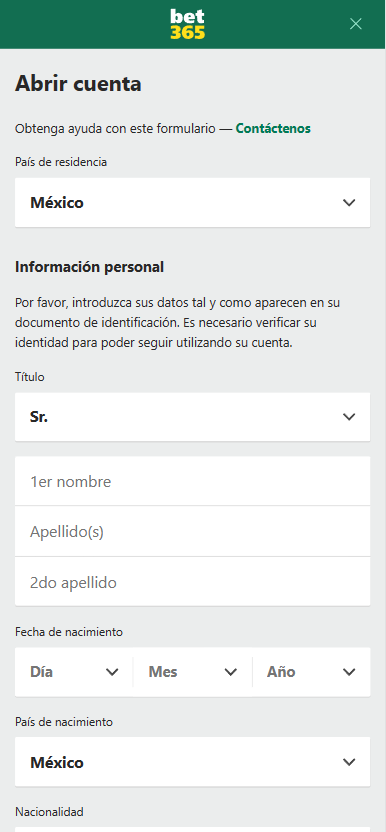Open the País de residencia dropdown

tap(192, 203)
